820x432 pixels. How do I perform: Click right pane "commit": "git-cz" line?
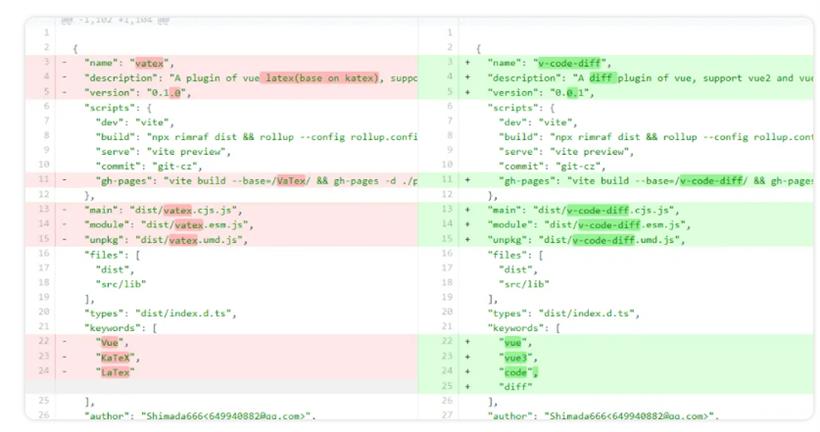coord(616,166)
